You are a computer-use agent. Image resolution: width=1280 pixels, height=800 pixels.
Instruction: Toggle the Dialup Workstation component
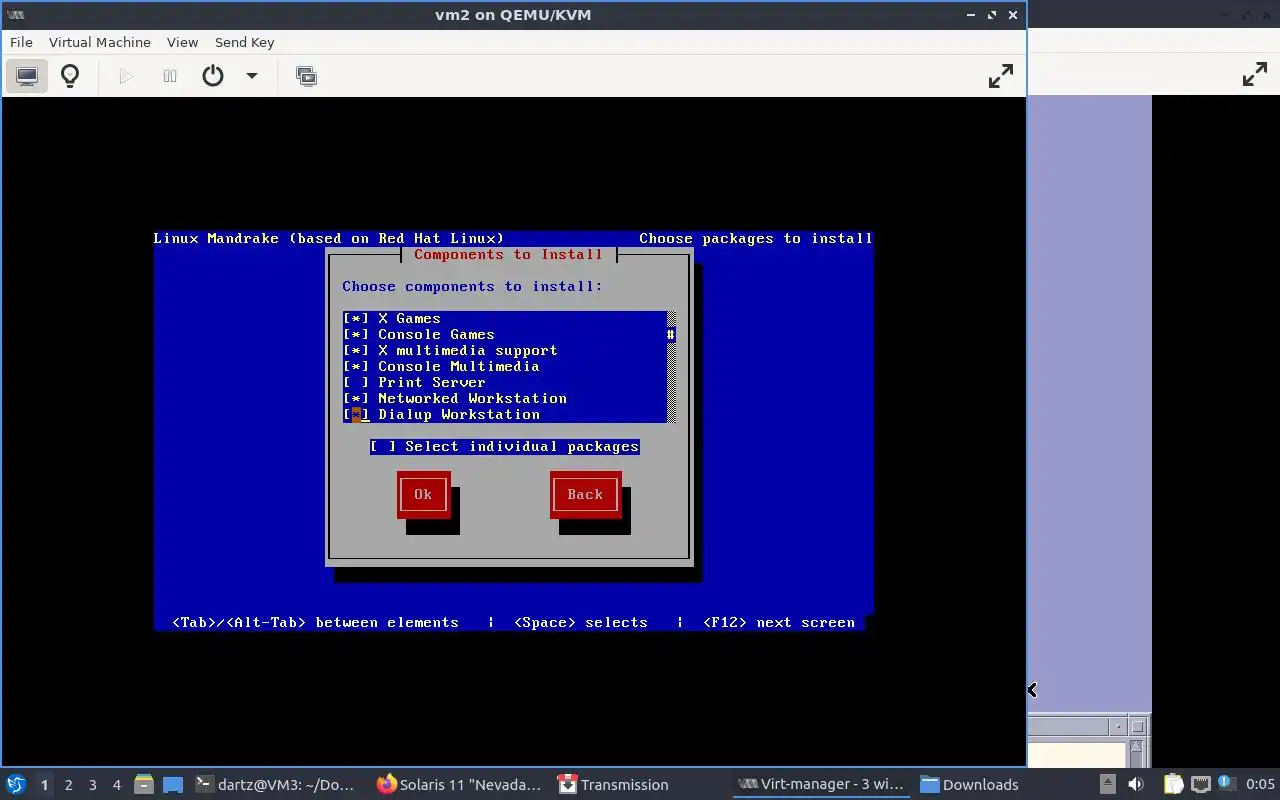point(505,414)
